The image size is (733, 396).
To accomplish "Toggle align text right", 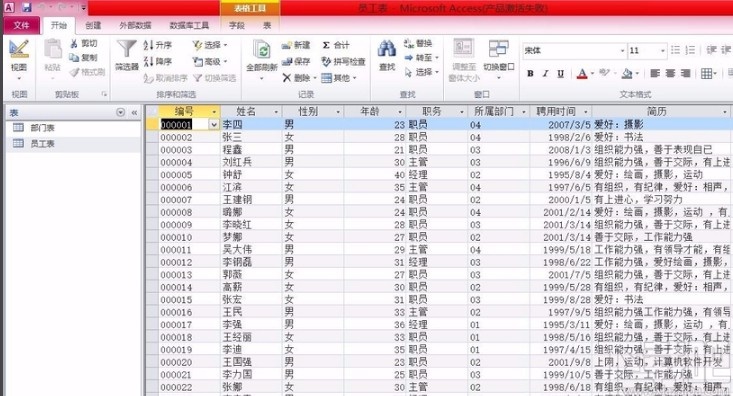I will coord(685,73).
